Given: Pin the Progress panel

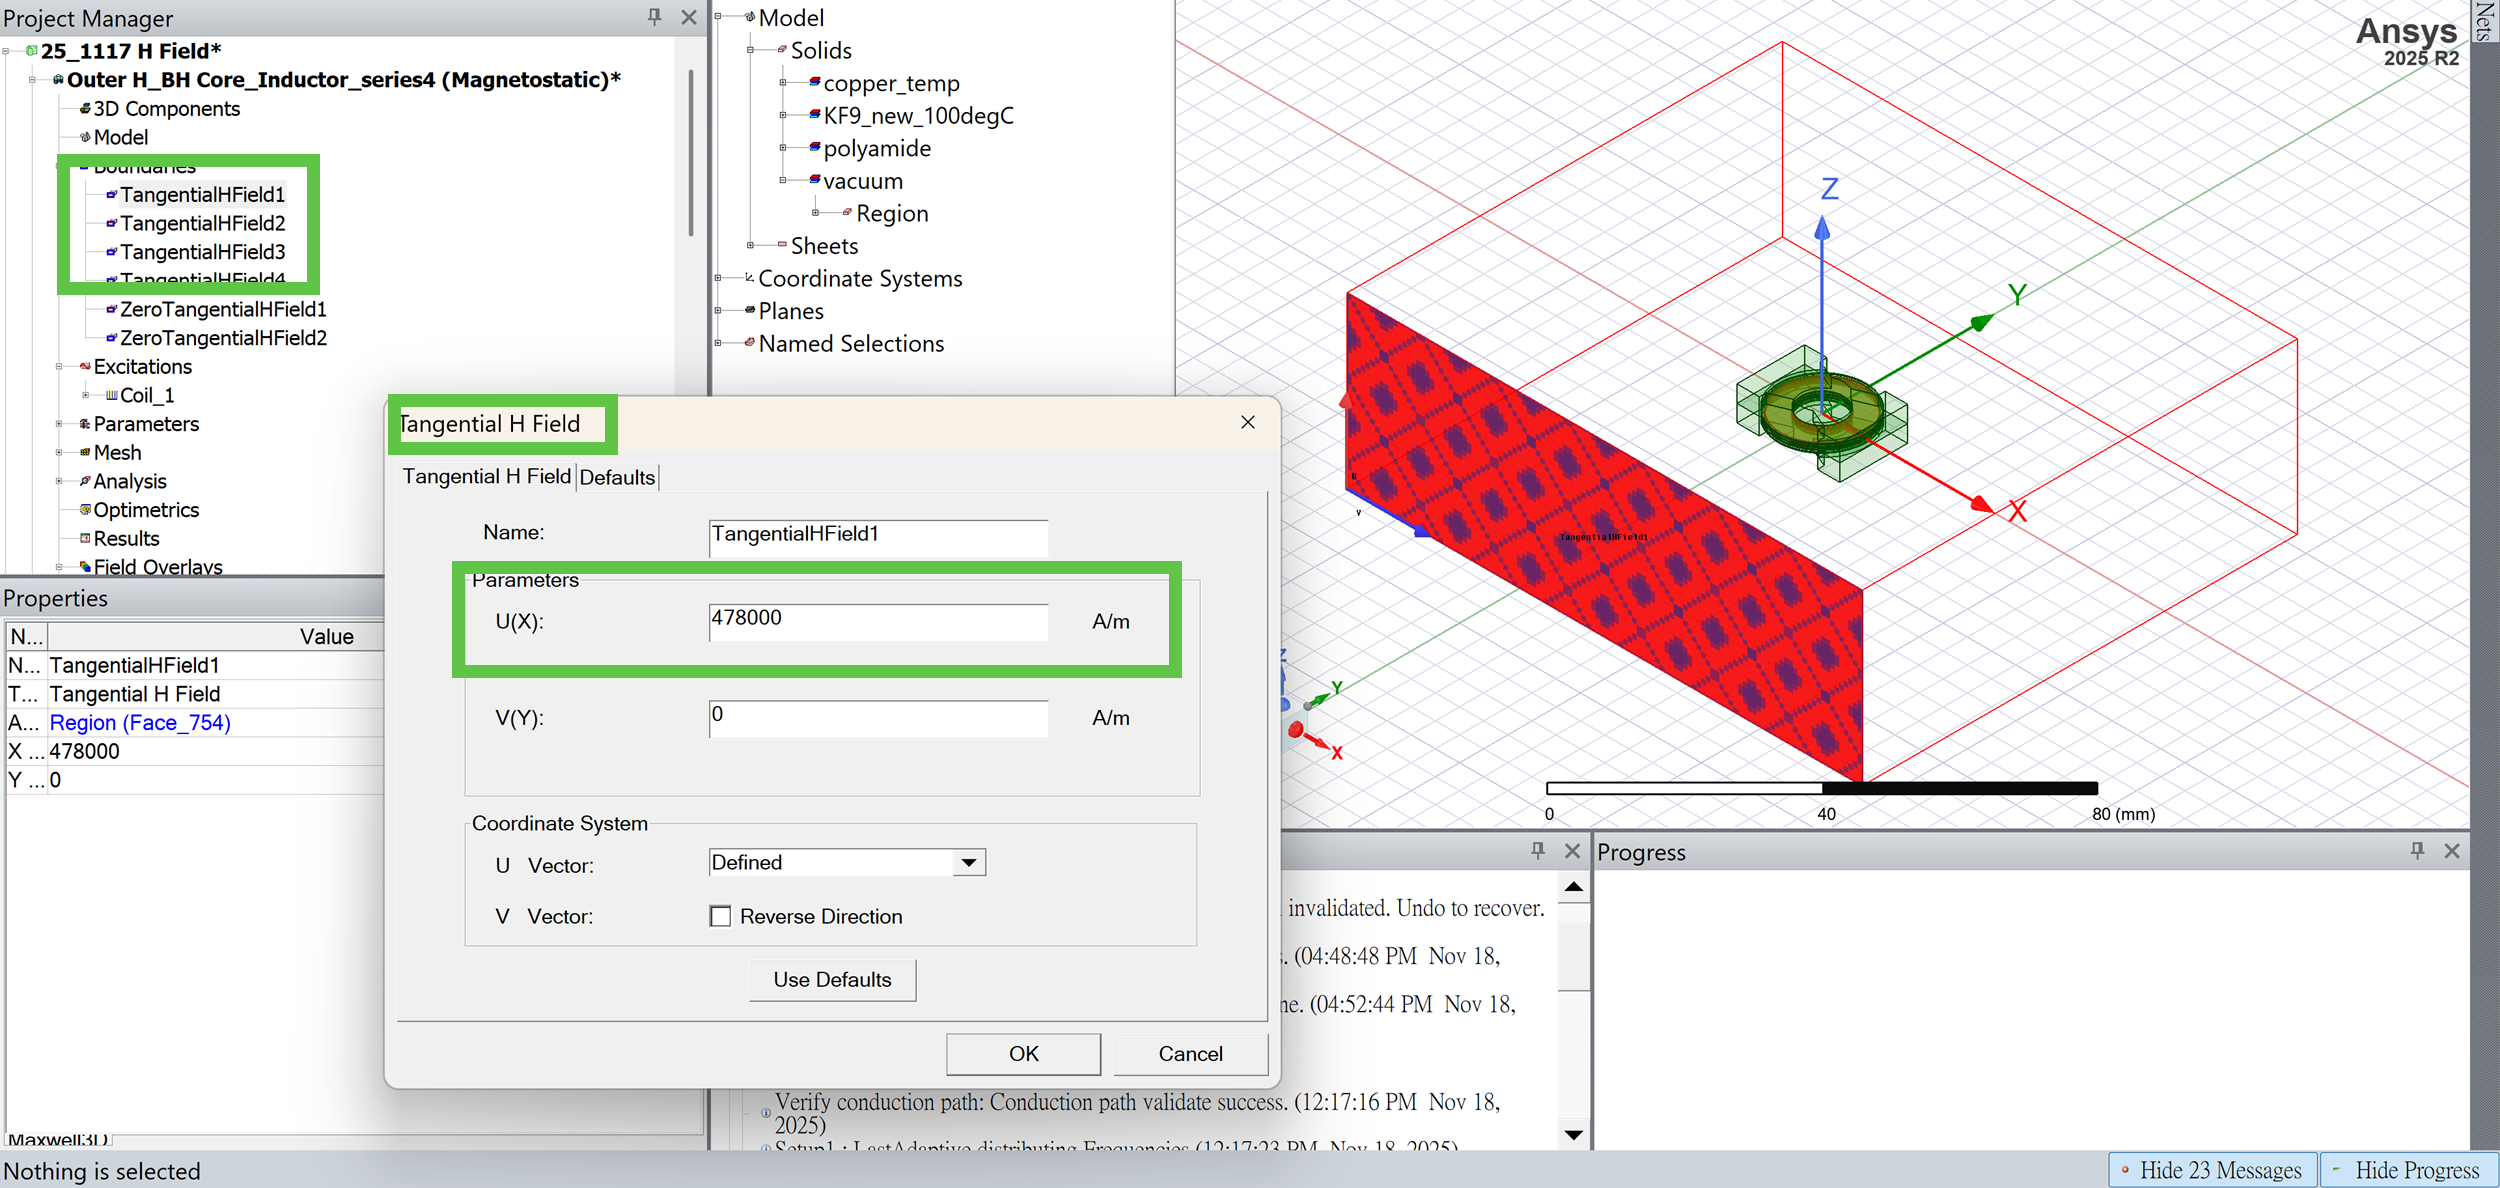Looking at the screenshot, I should coord(2417,851).
